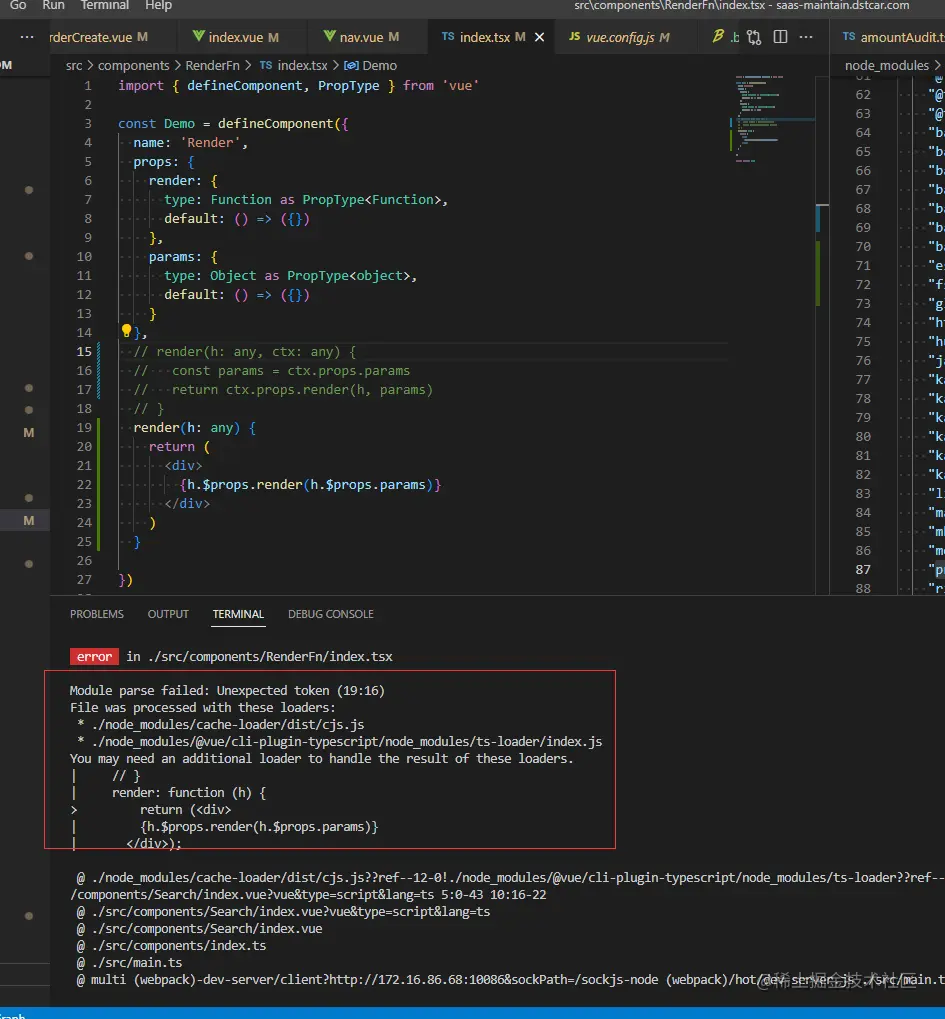Click the Open Changes compare icon

[x=754, y=37]
